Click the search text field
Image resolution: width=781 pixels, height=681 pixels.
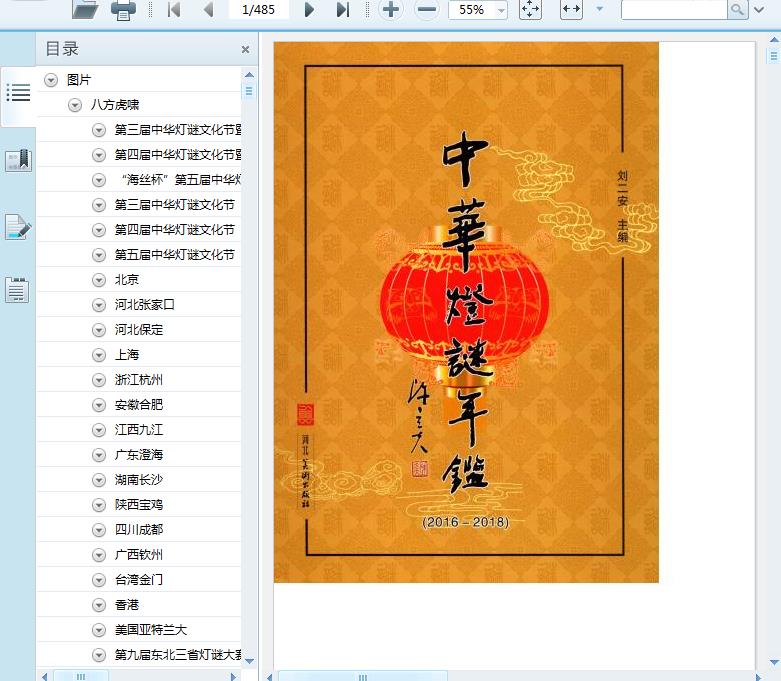coord(674,9)
